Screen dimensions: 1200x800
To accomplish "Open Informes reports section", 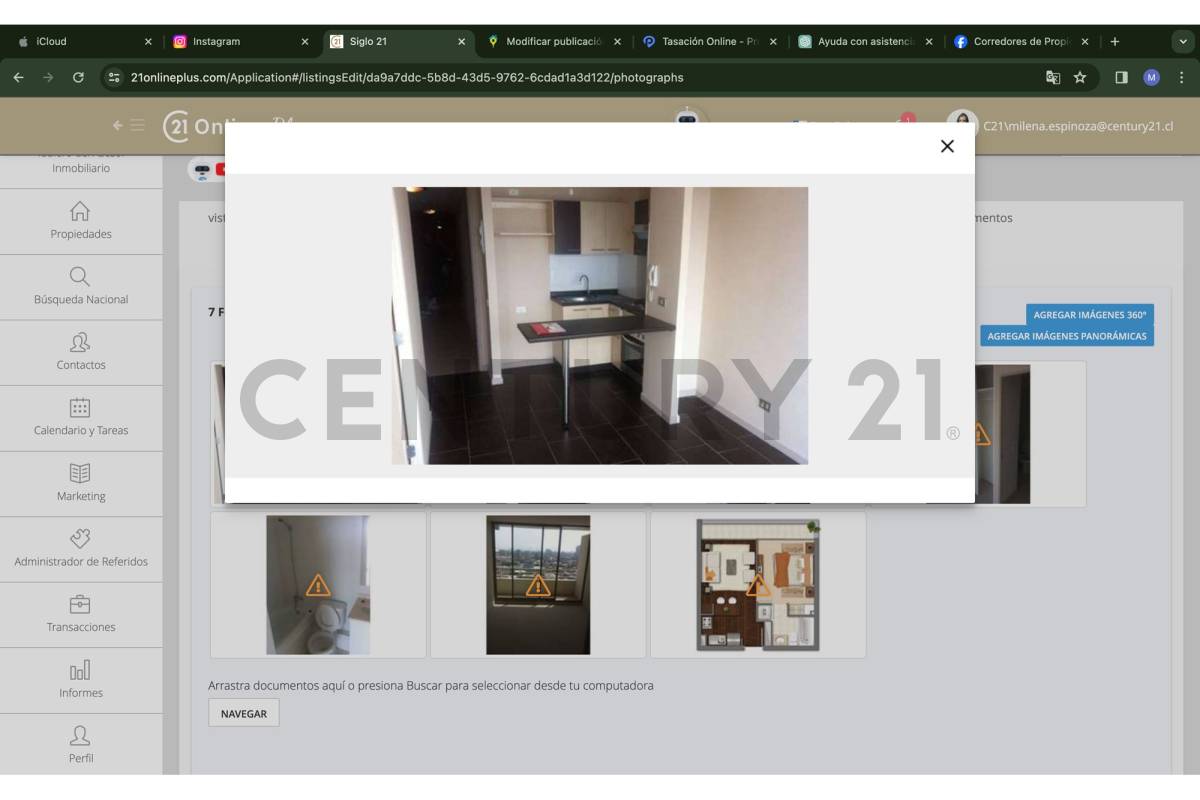I will pos(81,680).
